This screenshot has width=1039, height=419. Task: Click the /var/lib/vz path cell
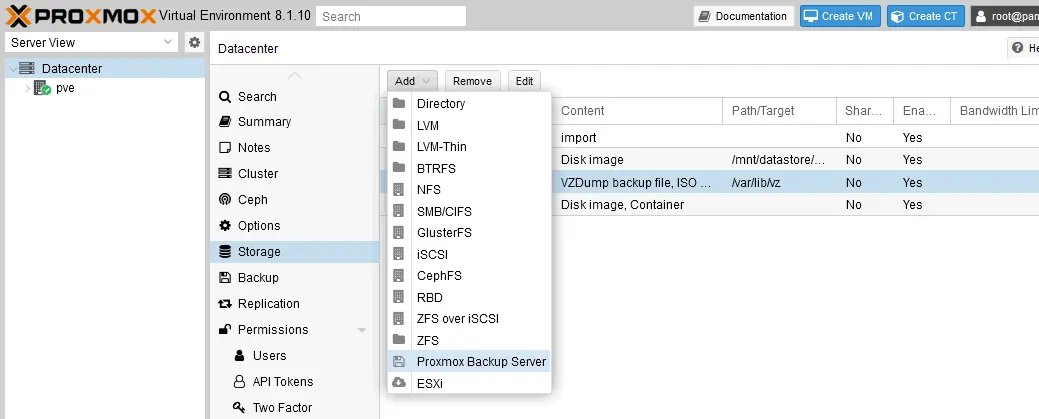tap(779, 182)
